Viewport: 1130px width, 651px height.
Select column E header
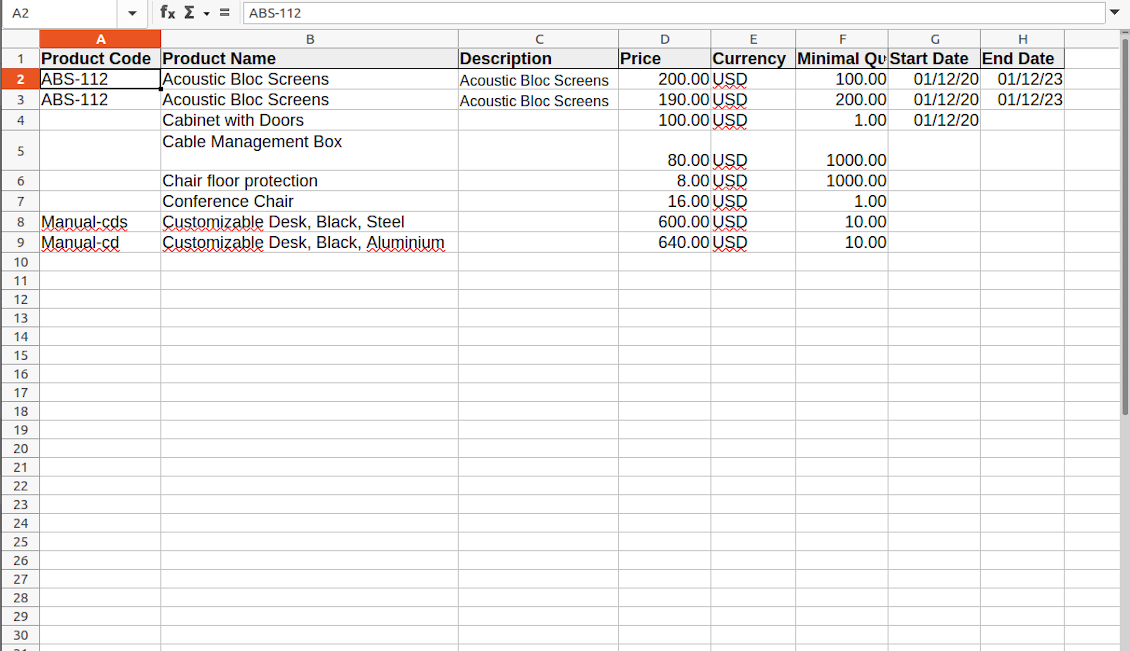(753, 39)
